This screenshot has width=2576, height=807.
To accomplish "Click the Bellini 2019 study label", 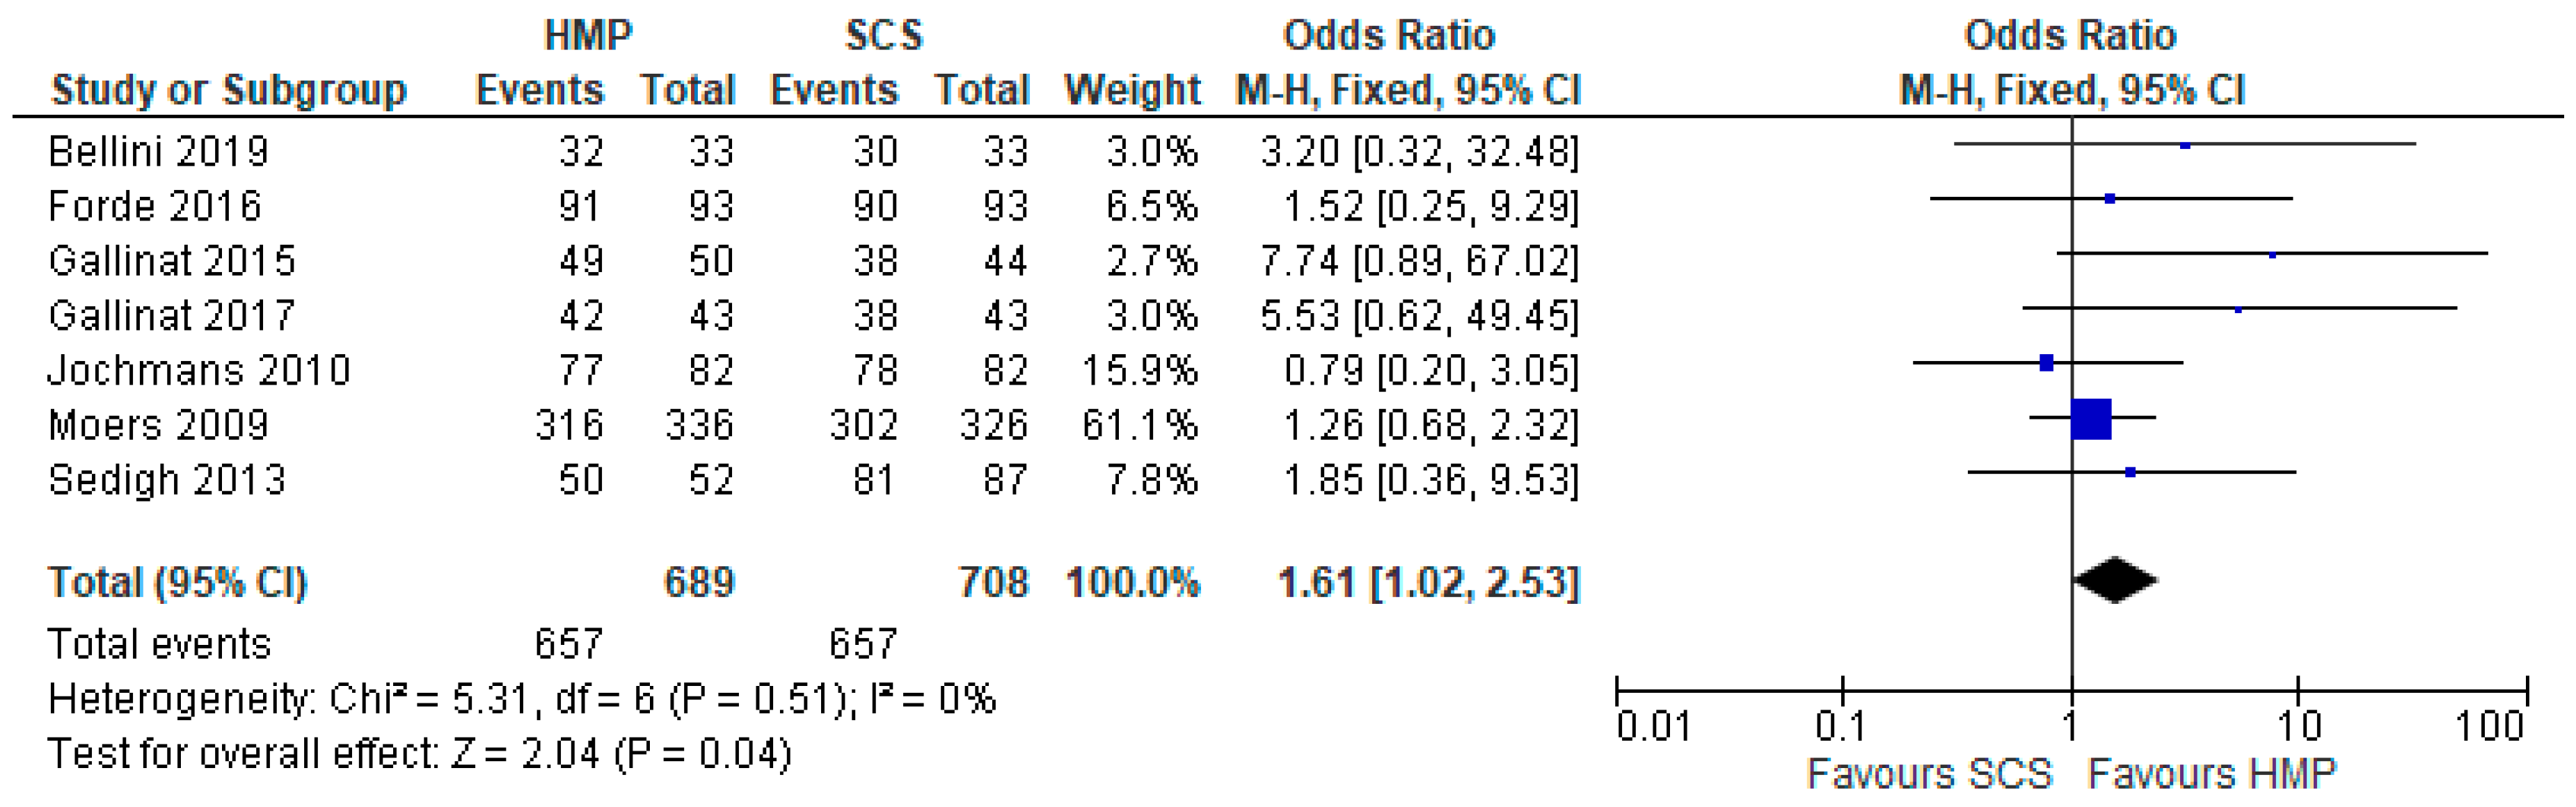I will tap(158, 152).
